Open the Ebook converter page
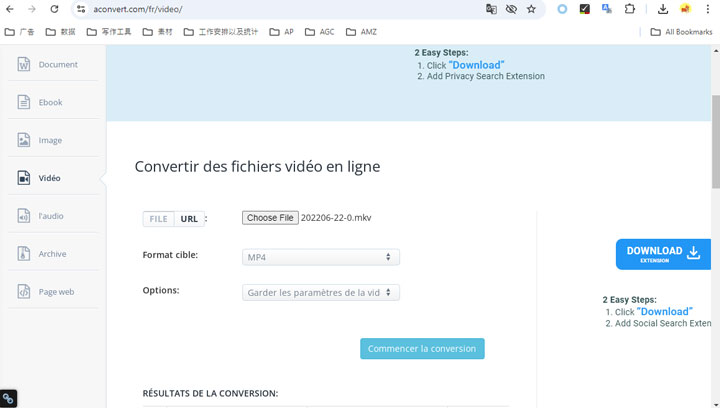This screenshot has width=720, height=408. pyautogui.click(x=51, y=102)
